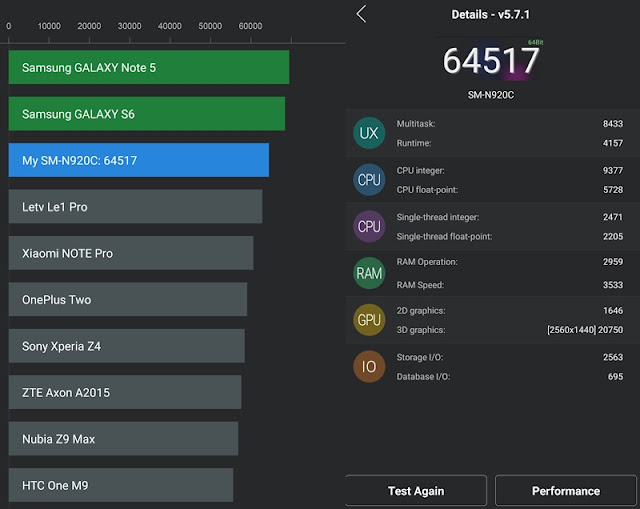The image size is (640, 509).
Task: Select the Xiaomi NOTE Pro bar
Action: point(131,253)
